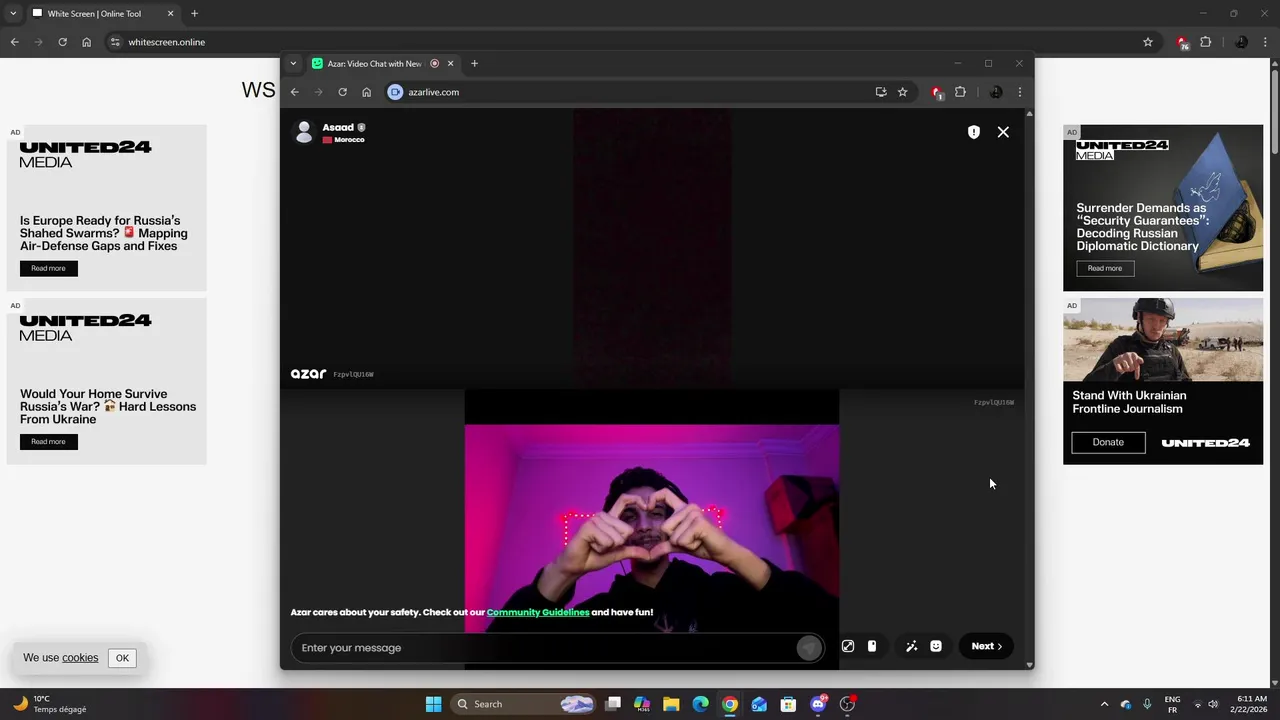
Task: Close the Azar chat with the X
Action: click(1003, 132)
